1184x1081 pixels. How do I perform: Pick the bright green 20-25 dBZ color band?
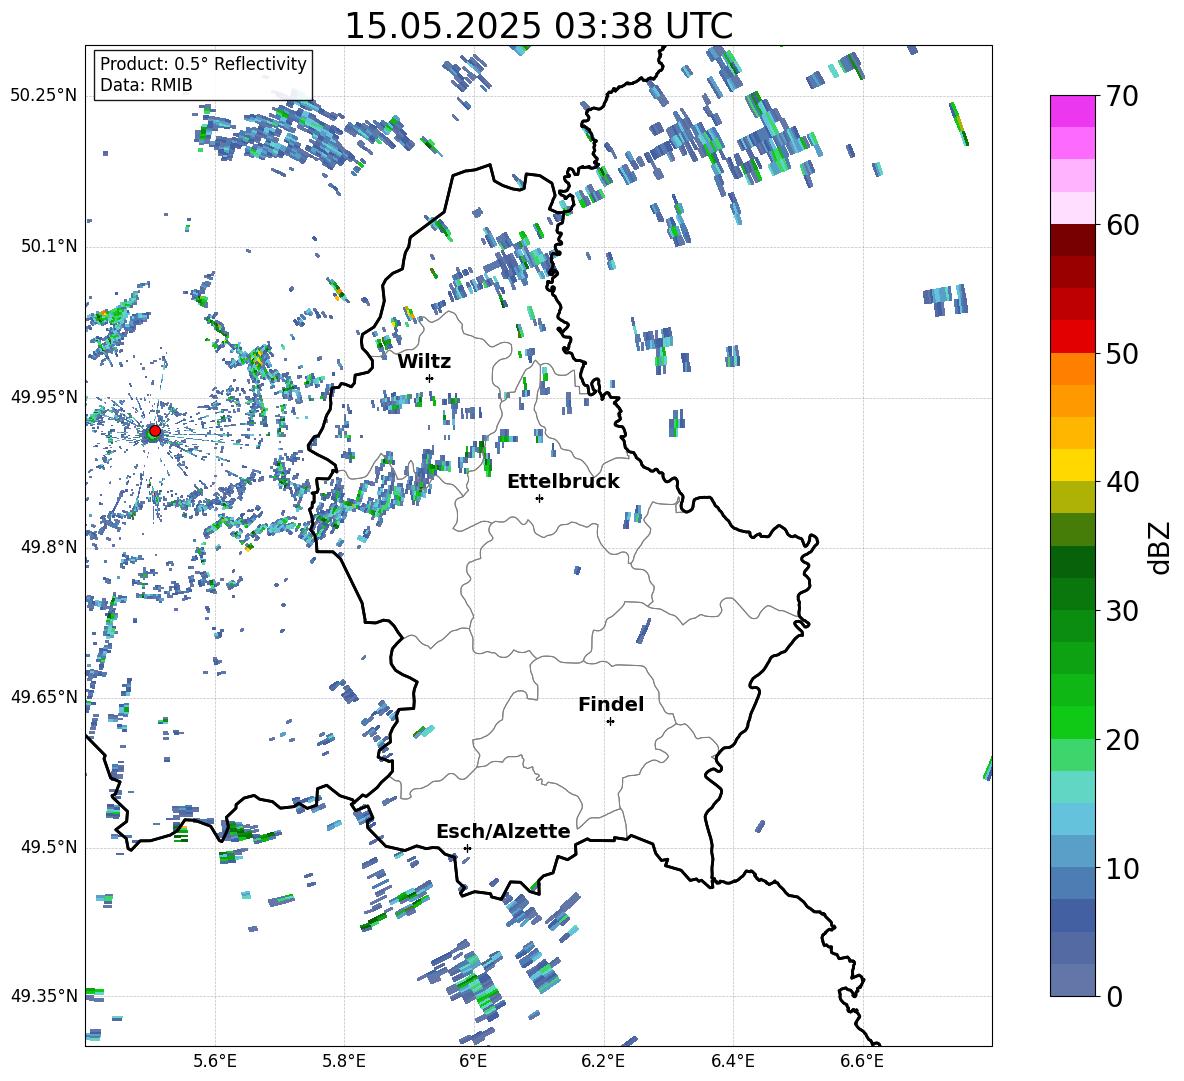click(x=1073, y=707)
